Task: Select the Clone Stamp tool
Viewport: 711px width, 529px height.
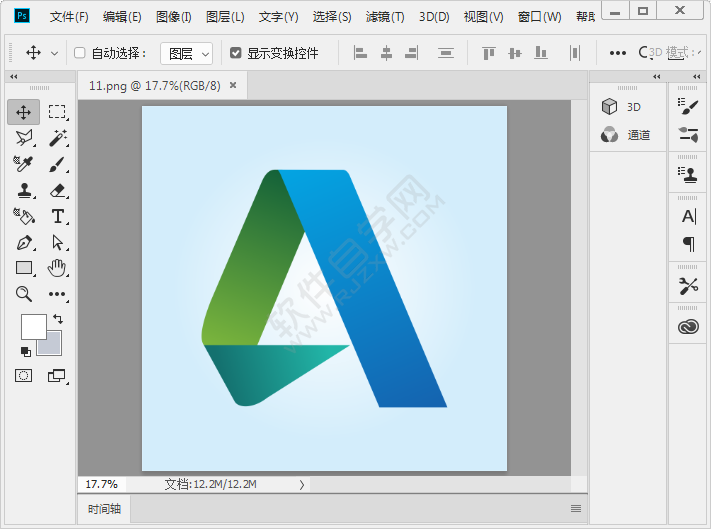Action: point(24,190)
